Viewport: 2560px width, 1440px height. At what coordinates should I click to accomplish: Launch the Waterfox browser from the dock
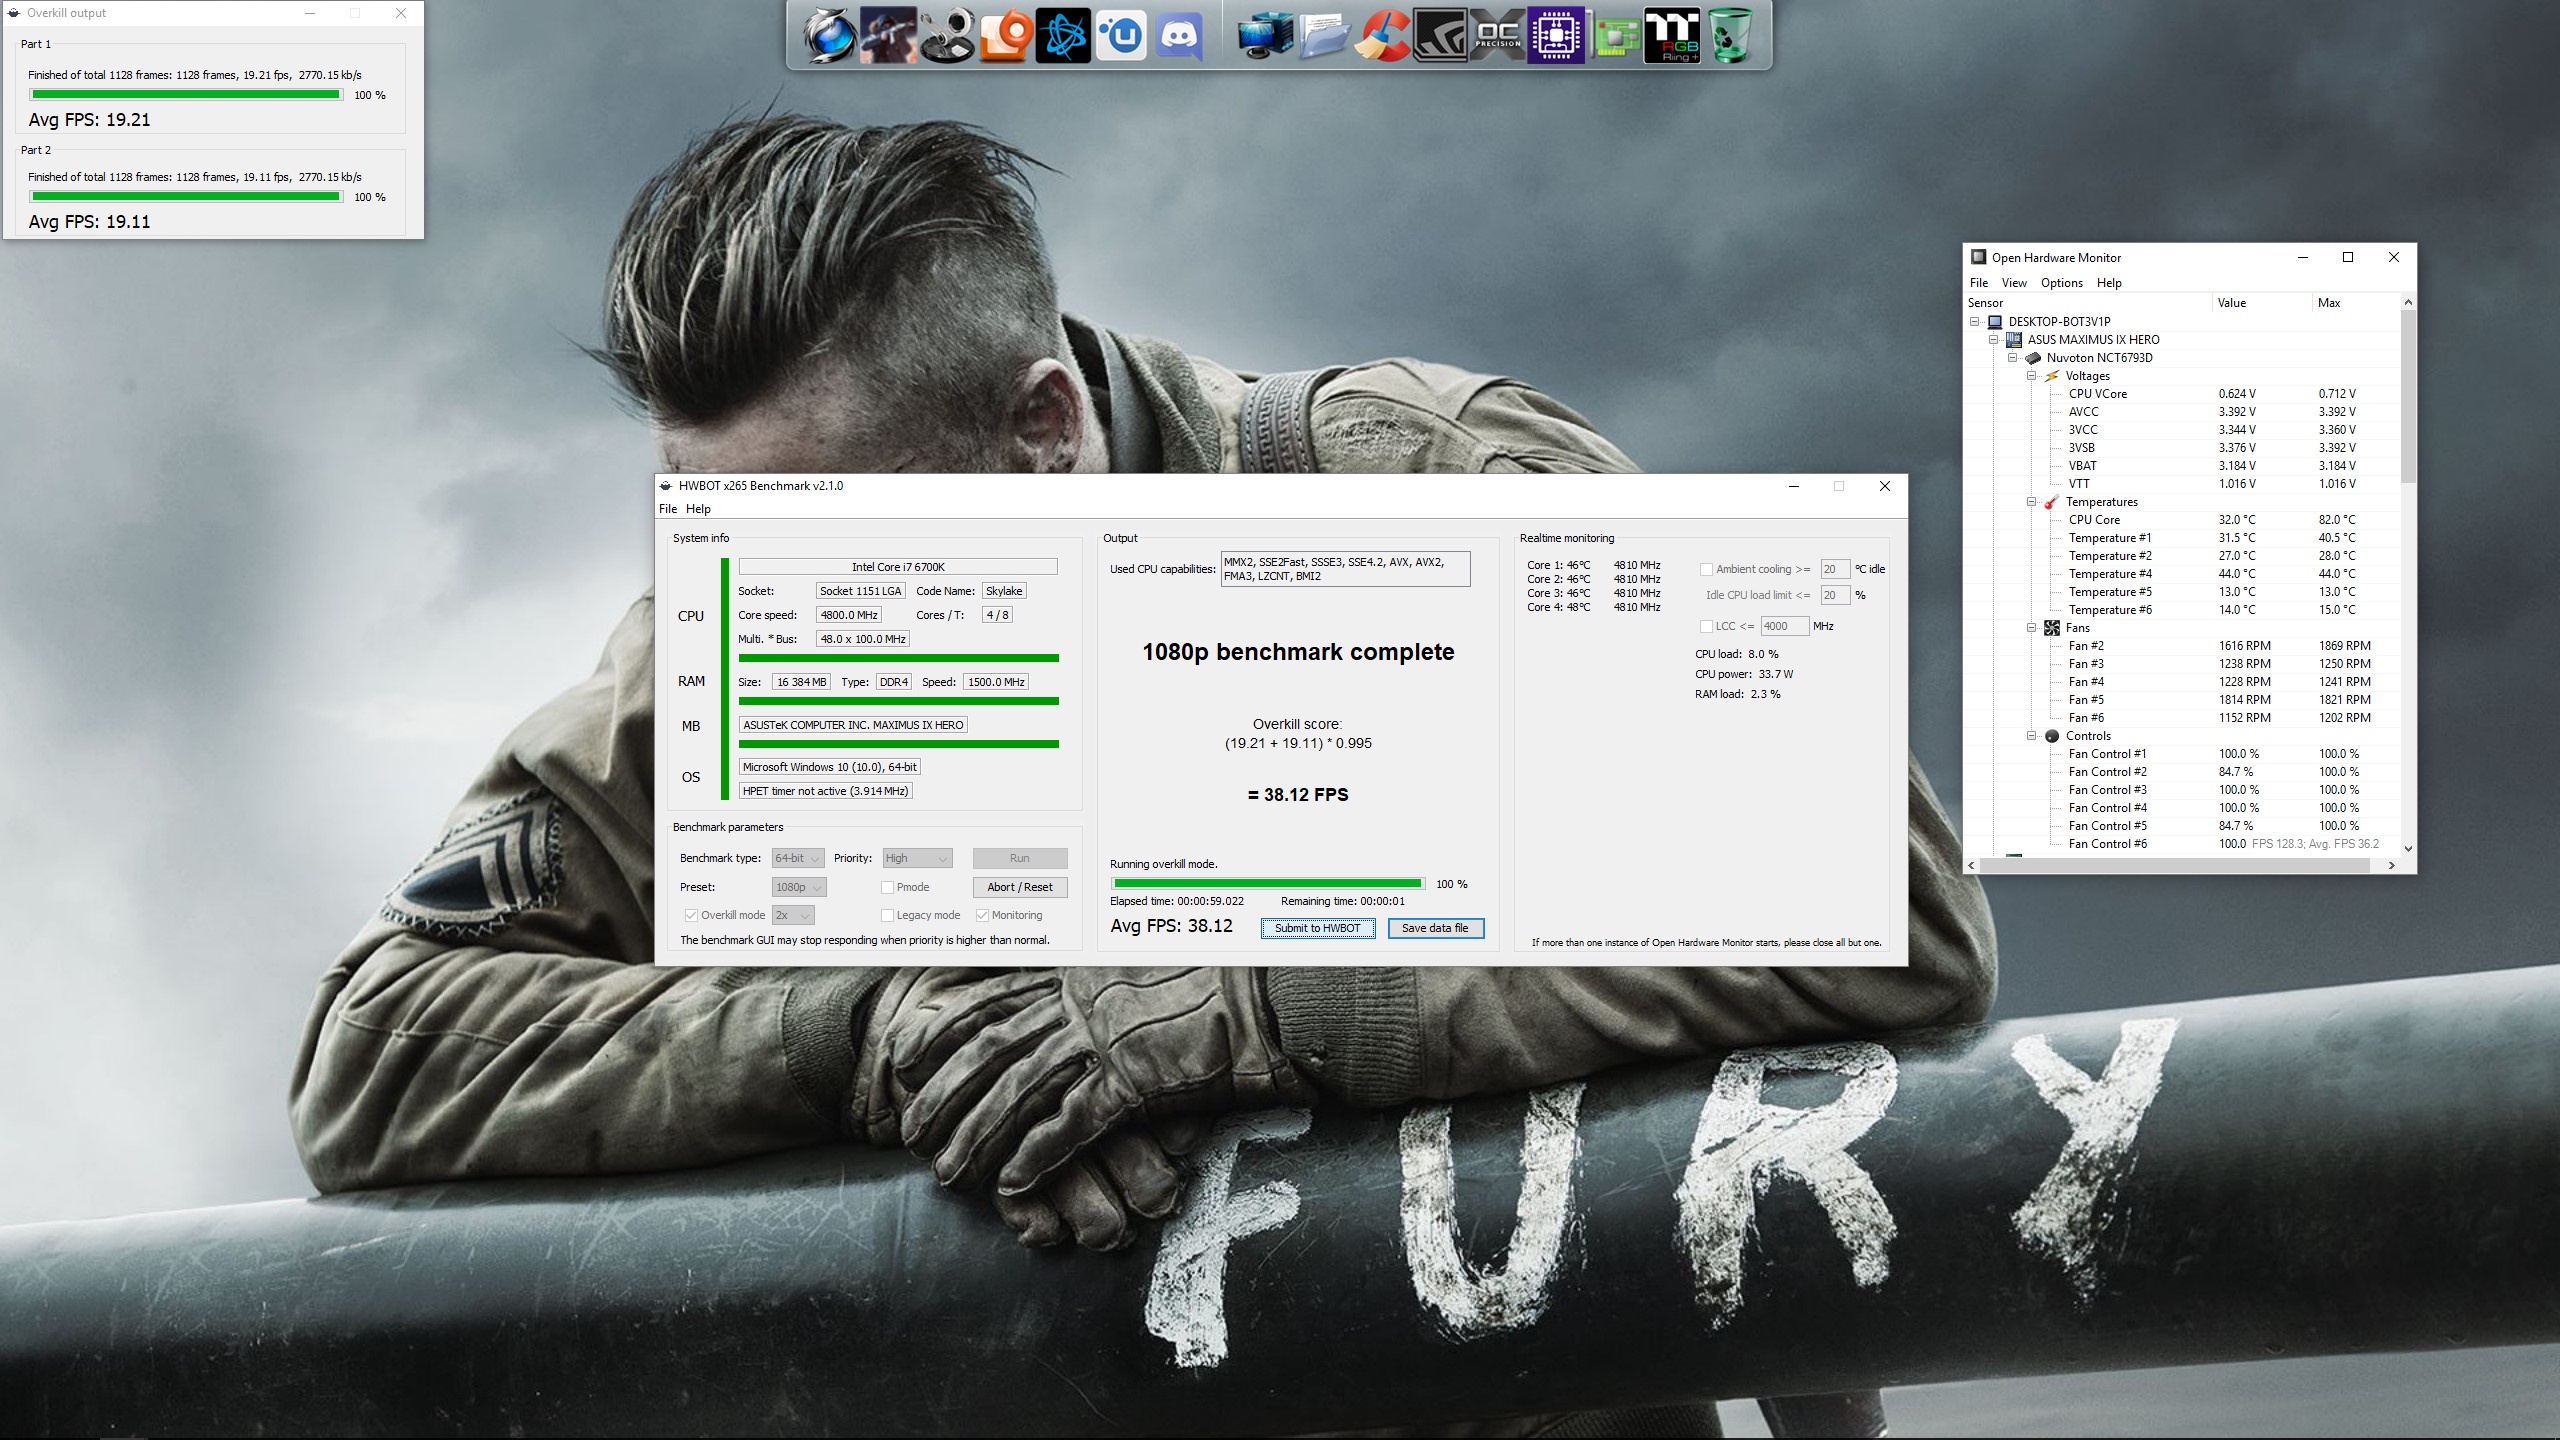[829, 36]
